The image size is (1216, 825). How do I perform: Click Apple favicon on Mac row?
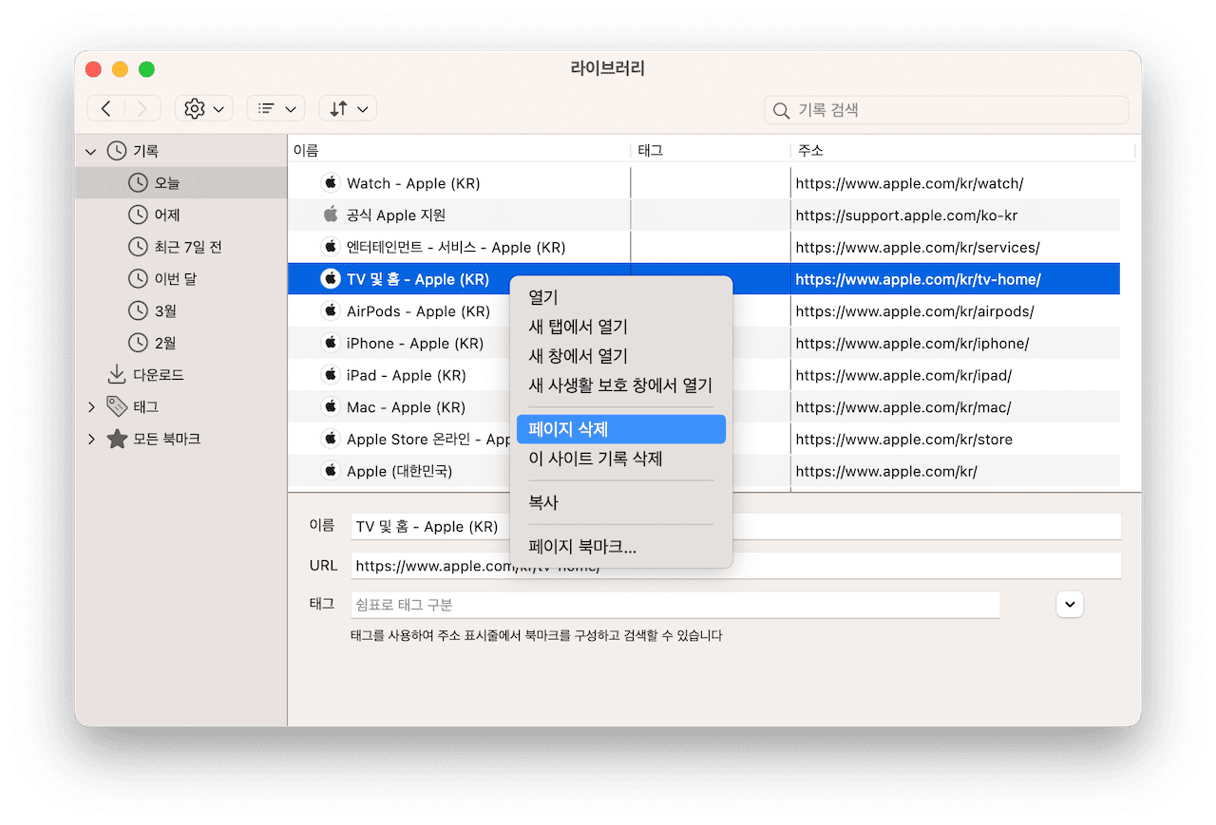330,406
